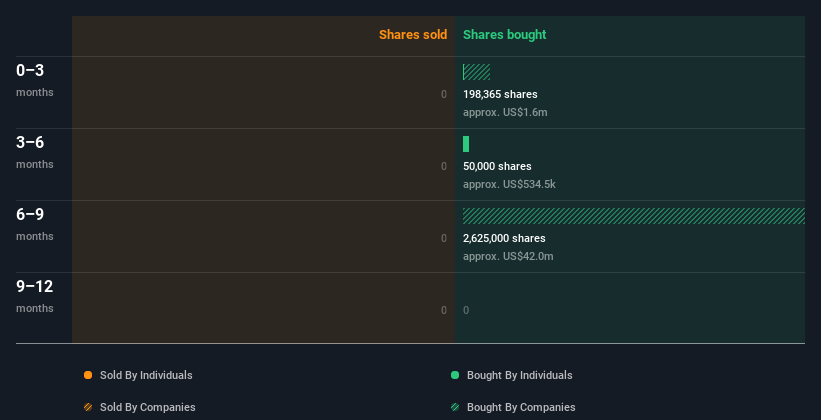Click the 3–6 months row label

pos(35,152)
